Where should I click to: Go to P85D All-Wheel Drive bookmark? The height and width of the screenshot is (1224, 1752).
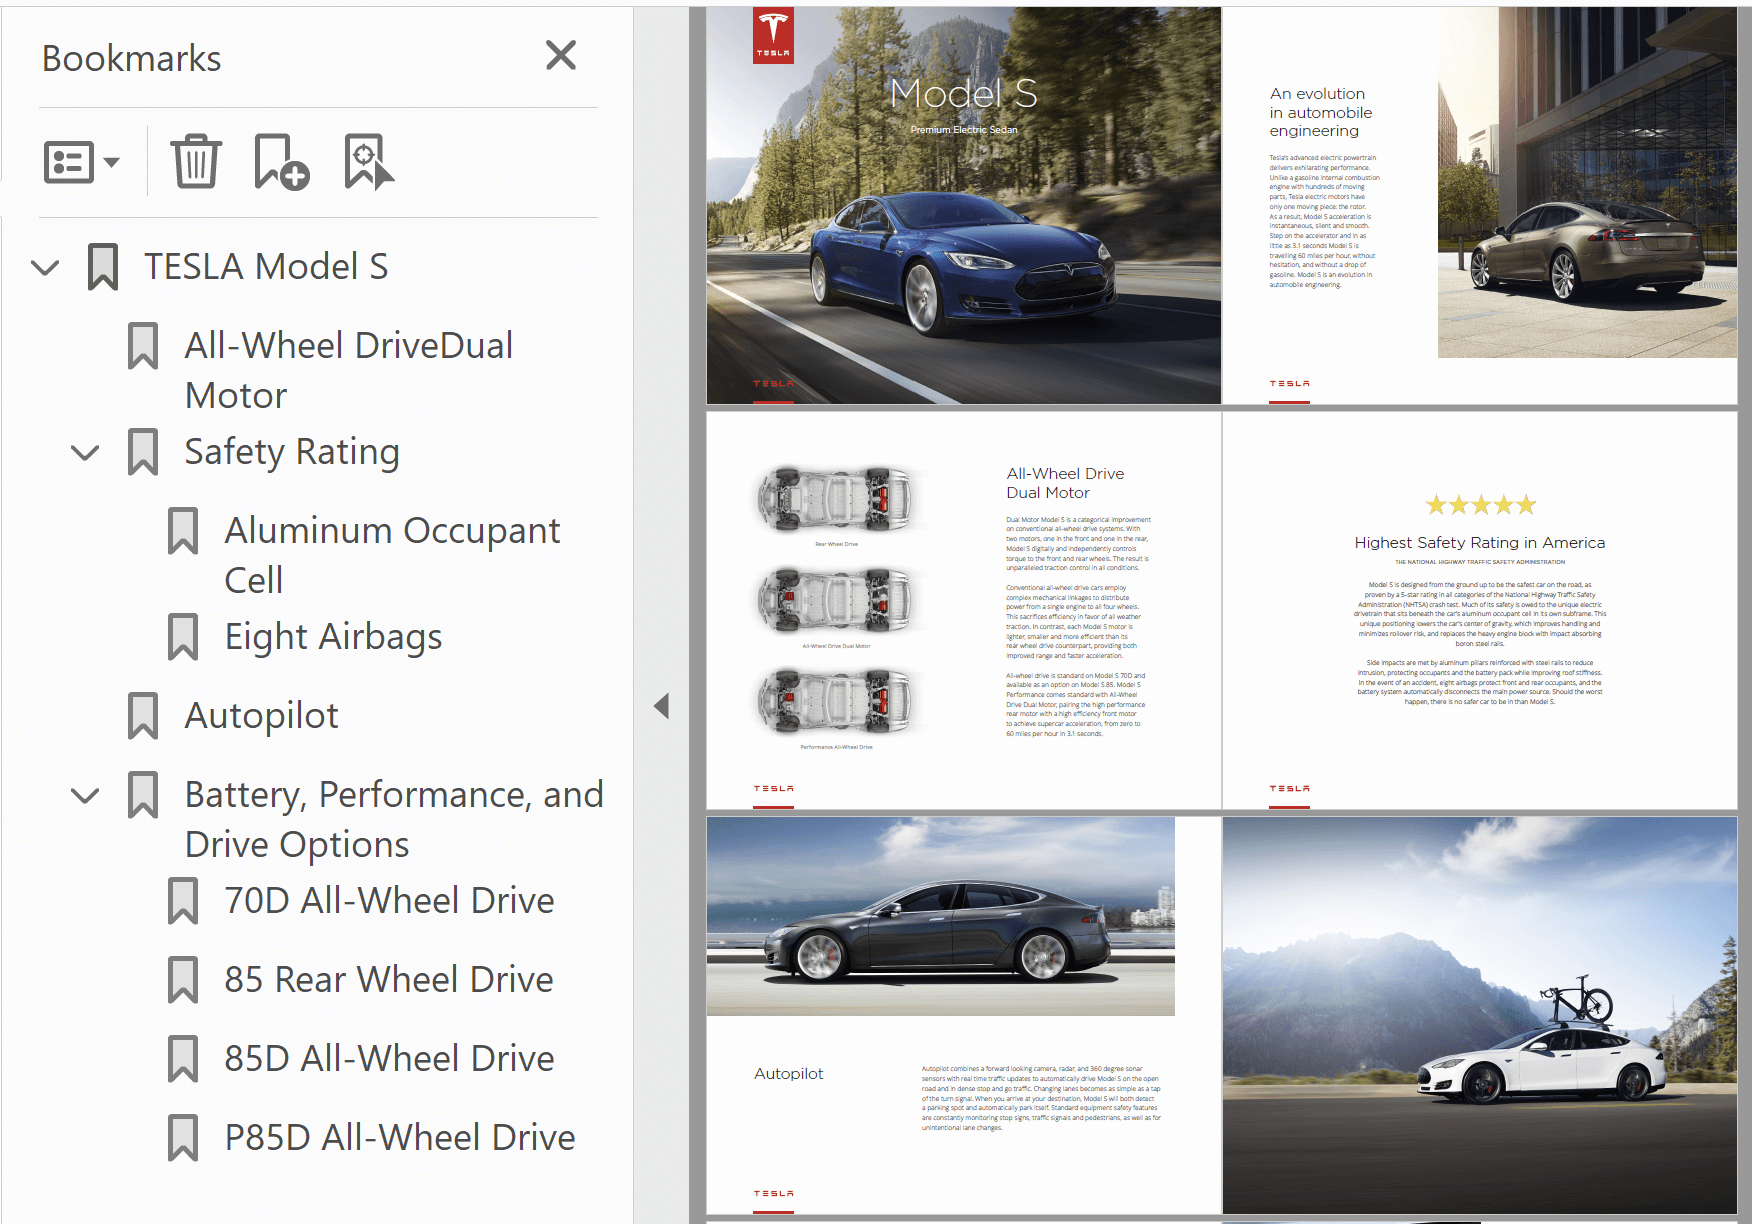[x=400, y=1138]
